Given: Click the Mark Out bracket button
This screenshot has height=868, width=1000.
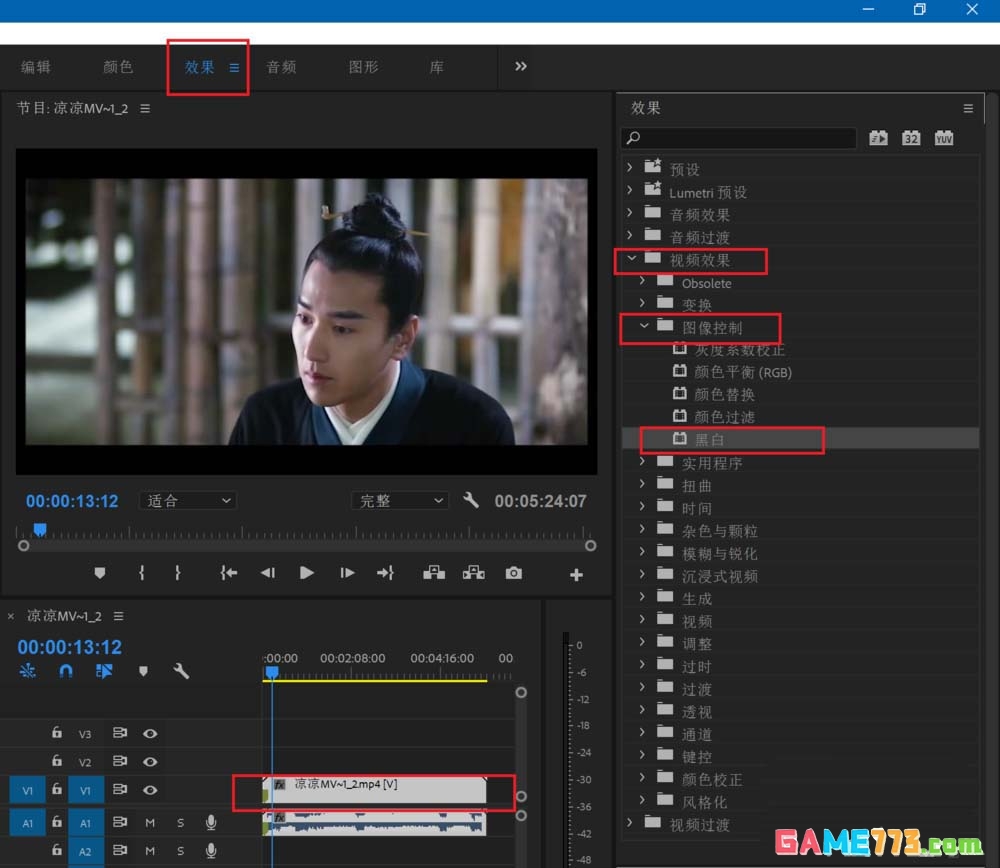Looking at the screenshot, I should tap(178, 573).
